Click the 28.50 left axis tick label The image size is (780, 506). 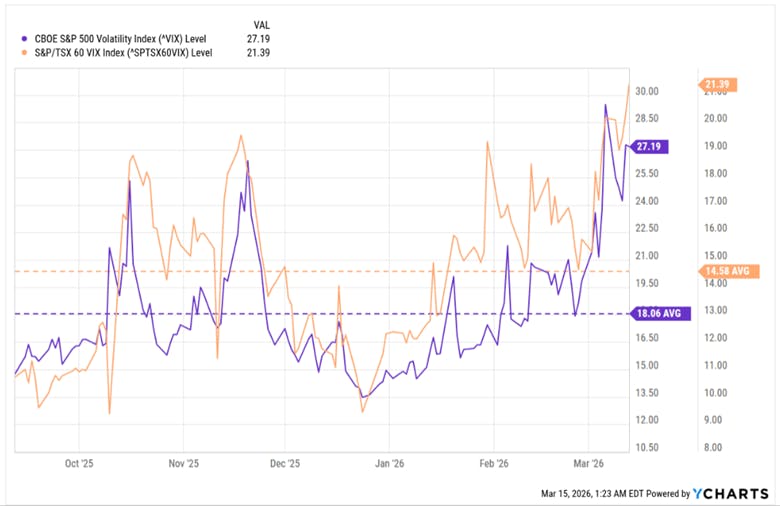(647, 118)
